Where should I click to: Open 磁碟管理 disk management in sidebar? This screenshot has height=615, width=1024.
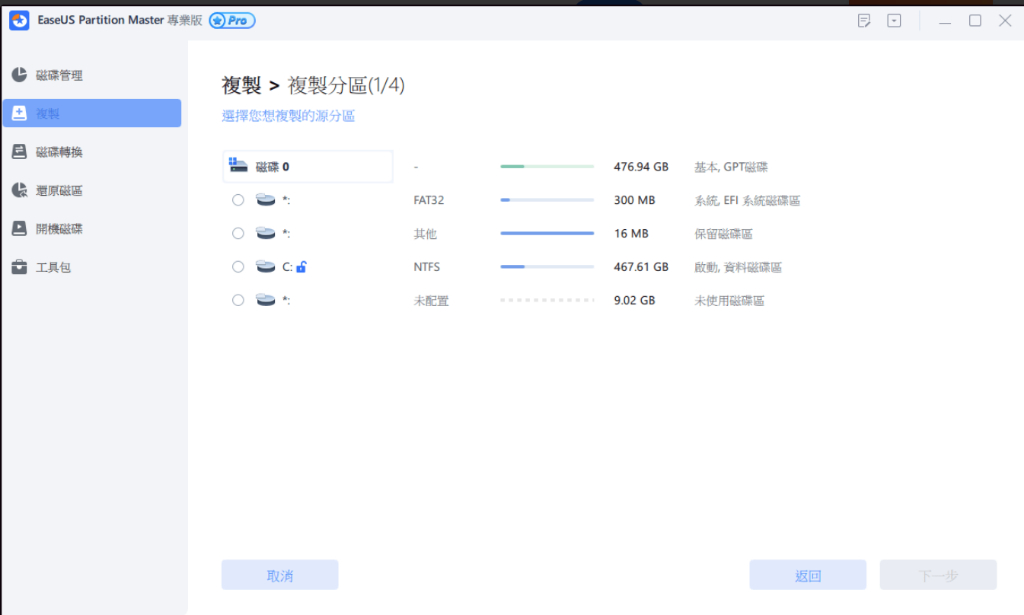coord(58,75)
